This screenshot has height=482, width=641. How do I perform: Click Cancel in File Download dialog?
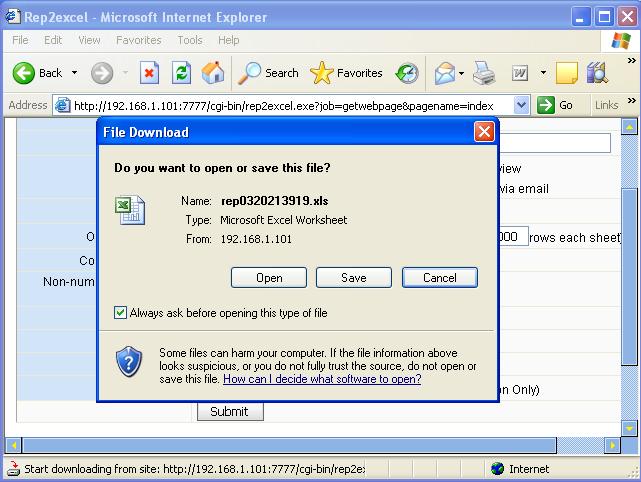(439, 278)
